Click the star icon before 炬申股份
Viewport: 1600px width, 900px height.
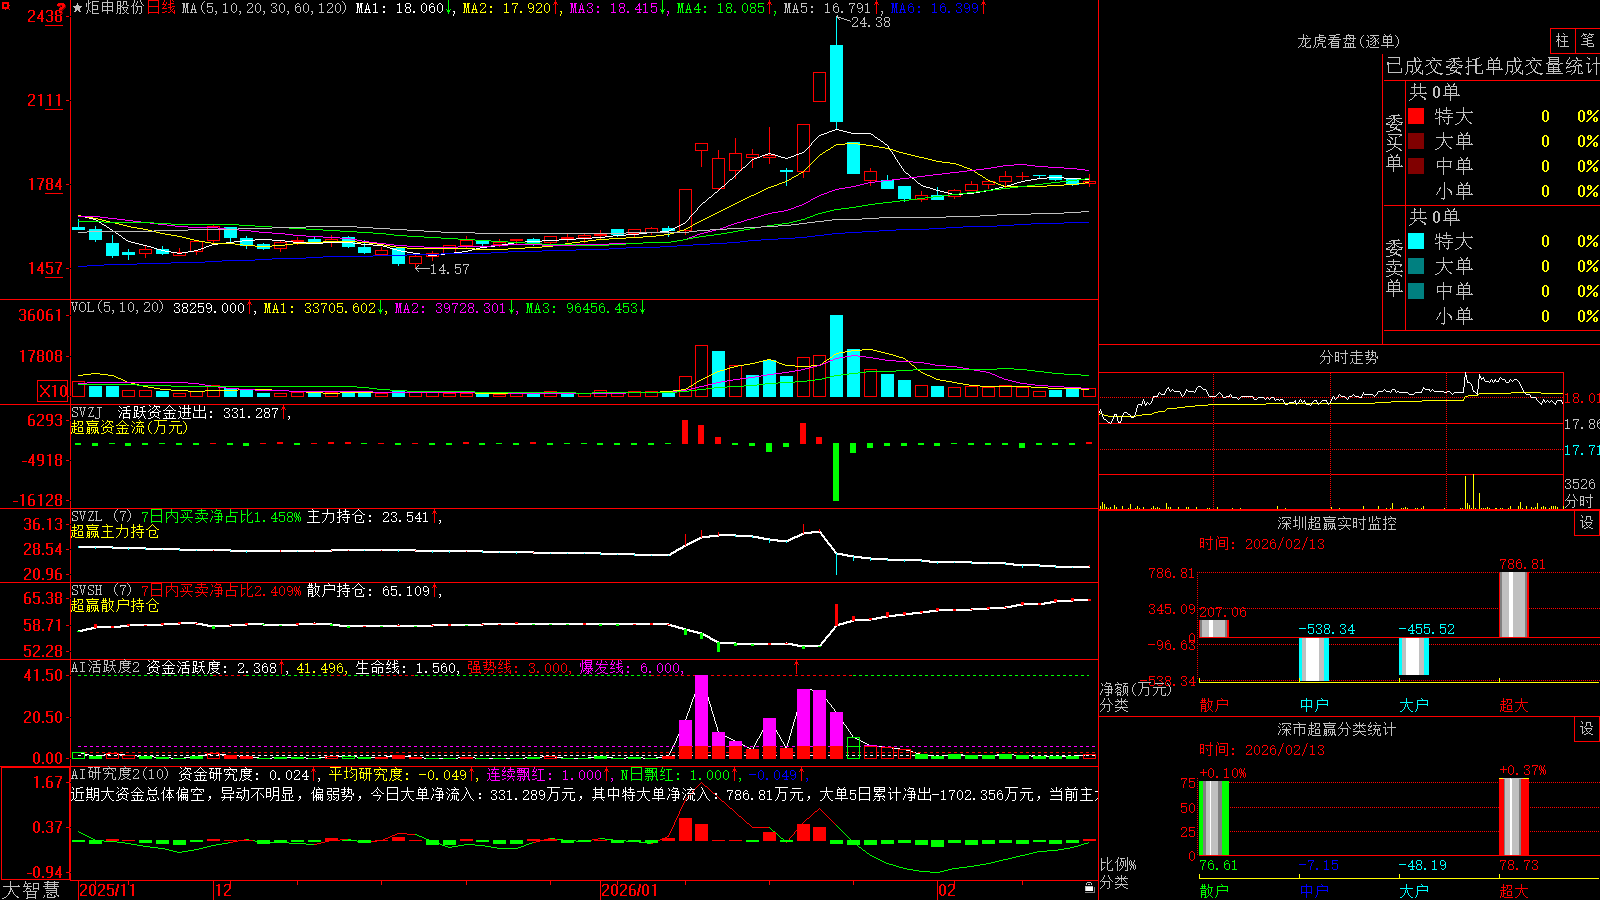(78, 8)
